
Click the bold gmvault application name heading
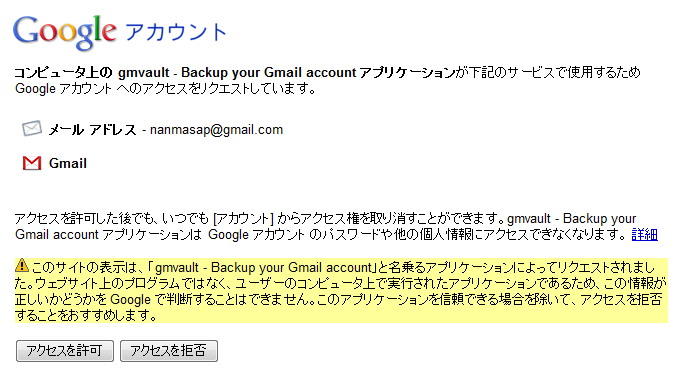point(286,72)
